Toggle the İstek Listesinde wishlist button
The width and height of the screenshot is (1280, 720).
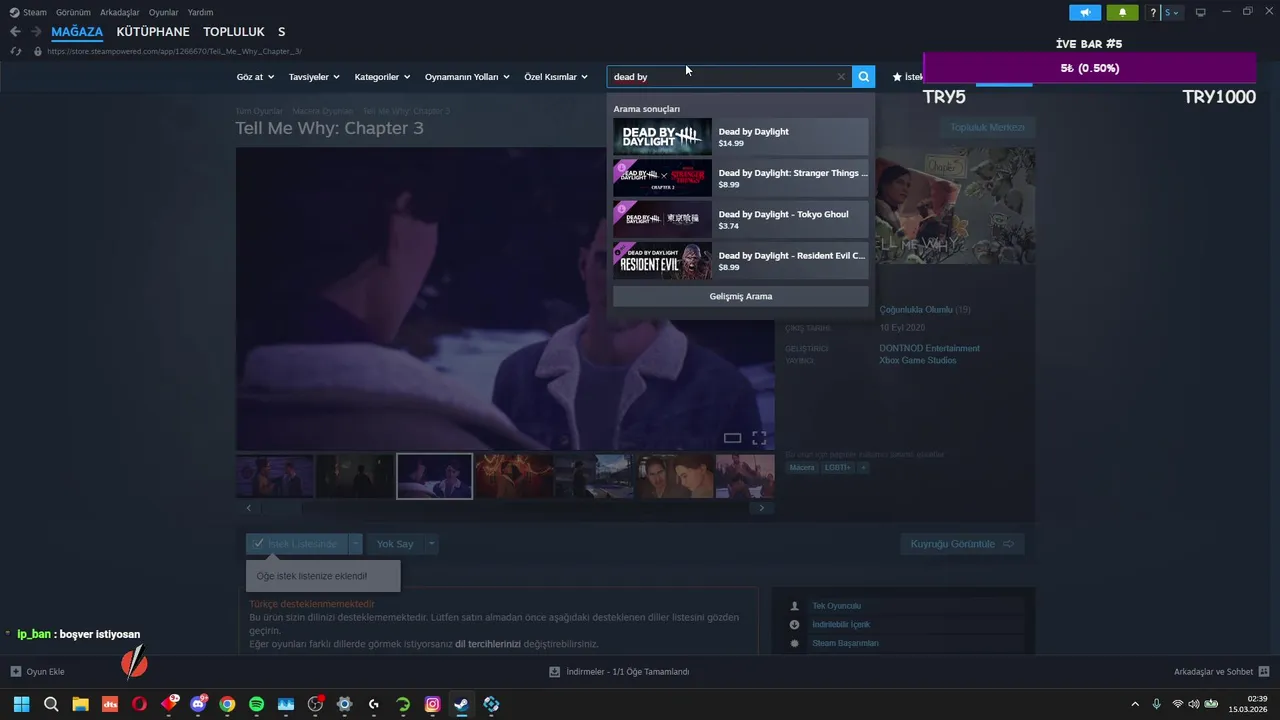[x=296, y=544]
